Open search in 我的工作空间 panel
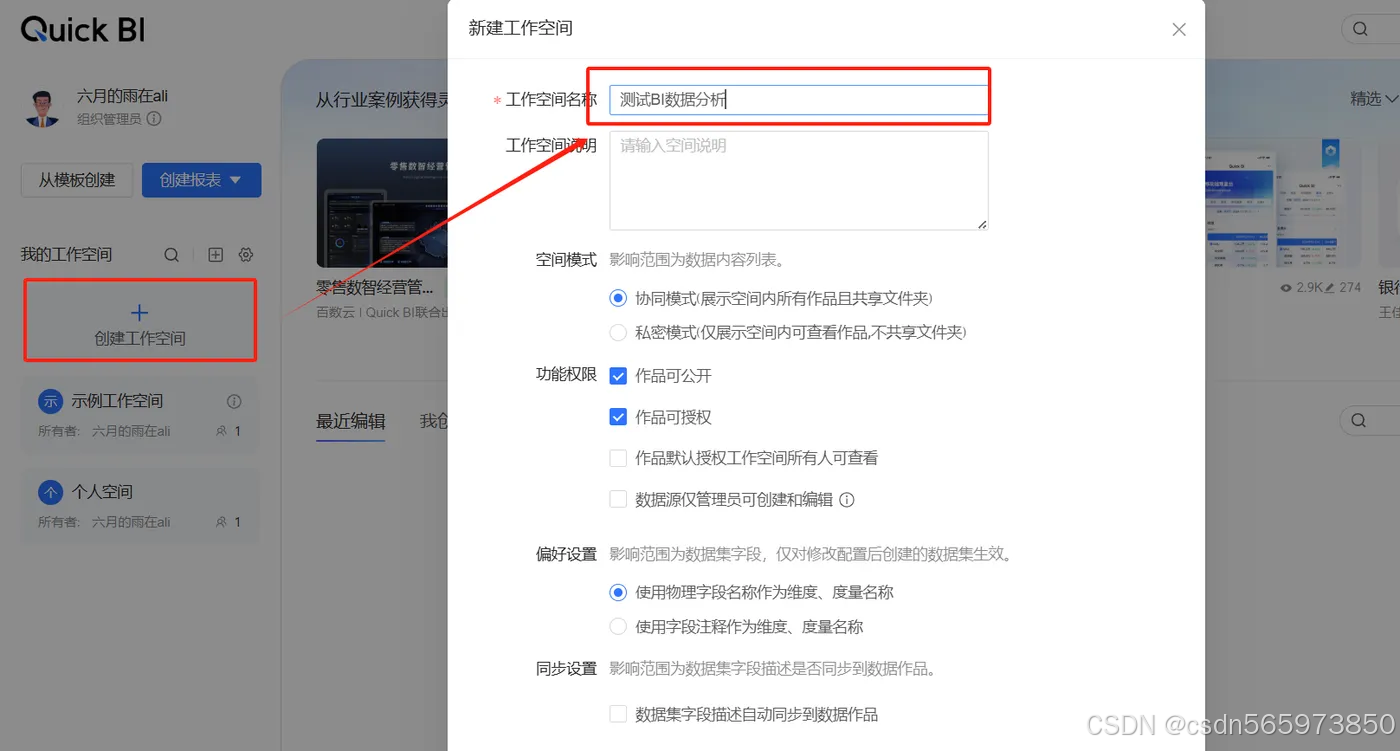 [171, 254]
